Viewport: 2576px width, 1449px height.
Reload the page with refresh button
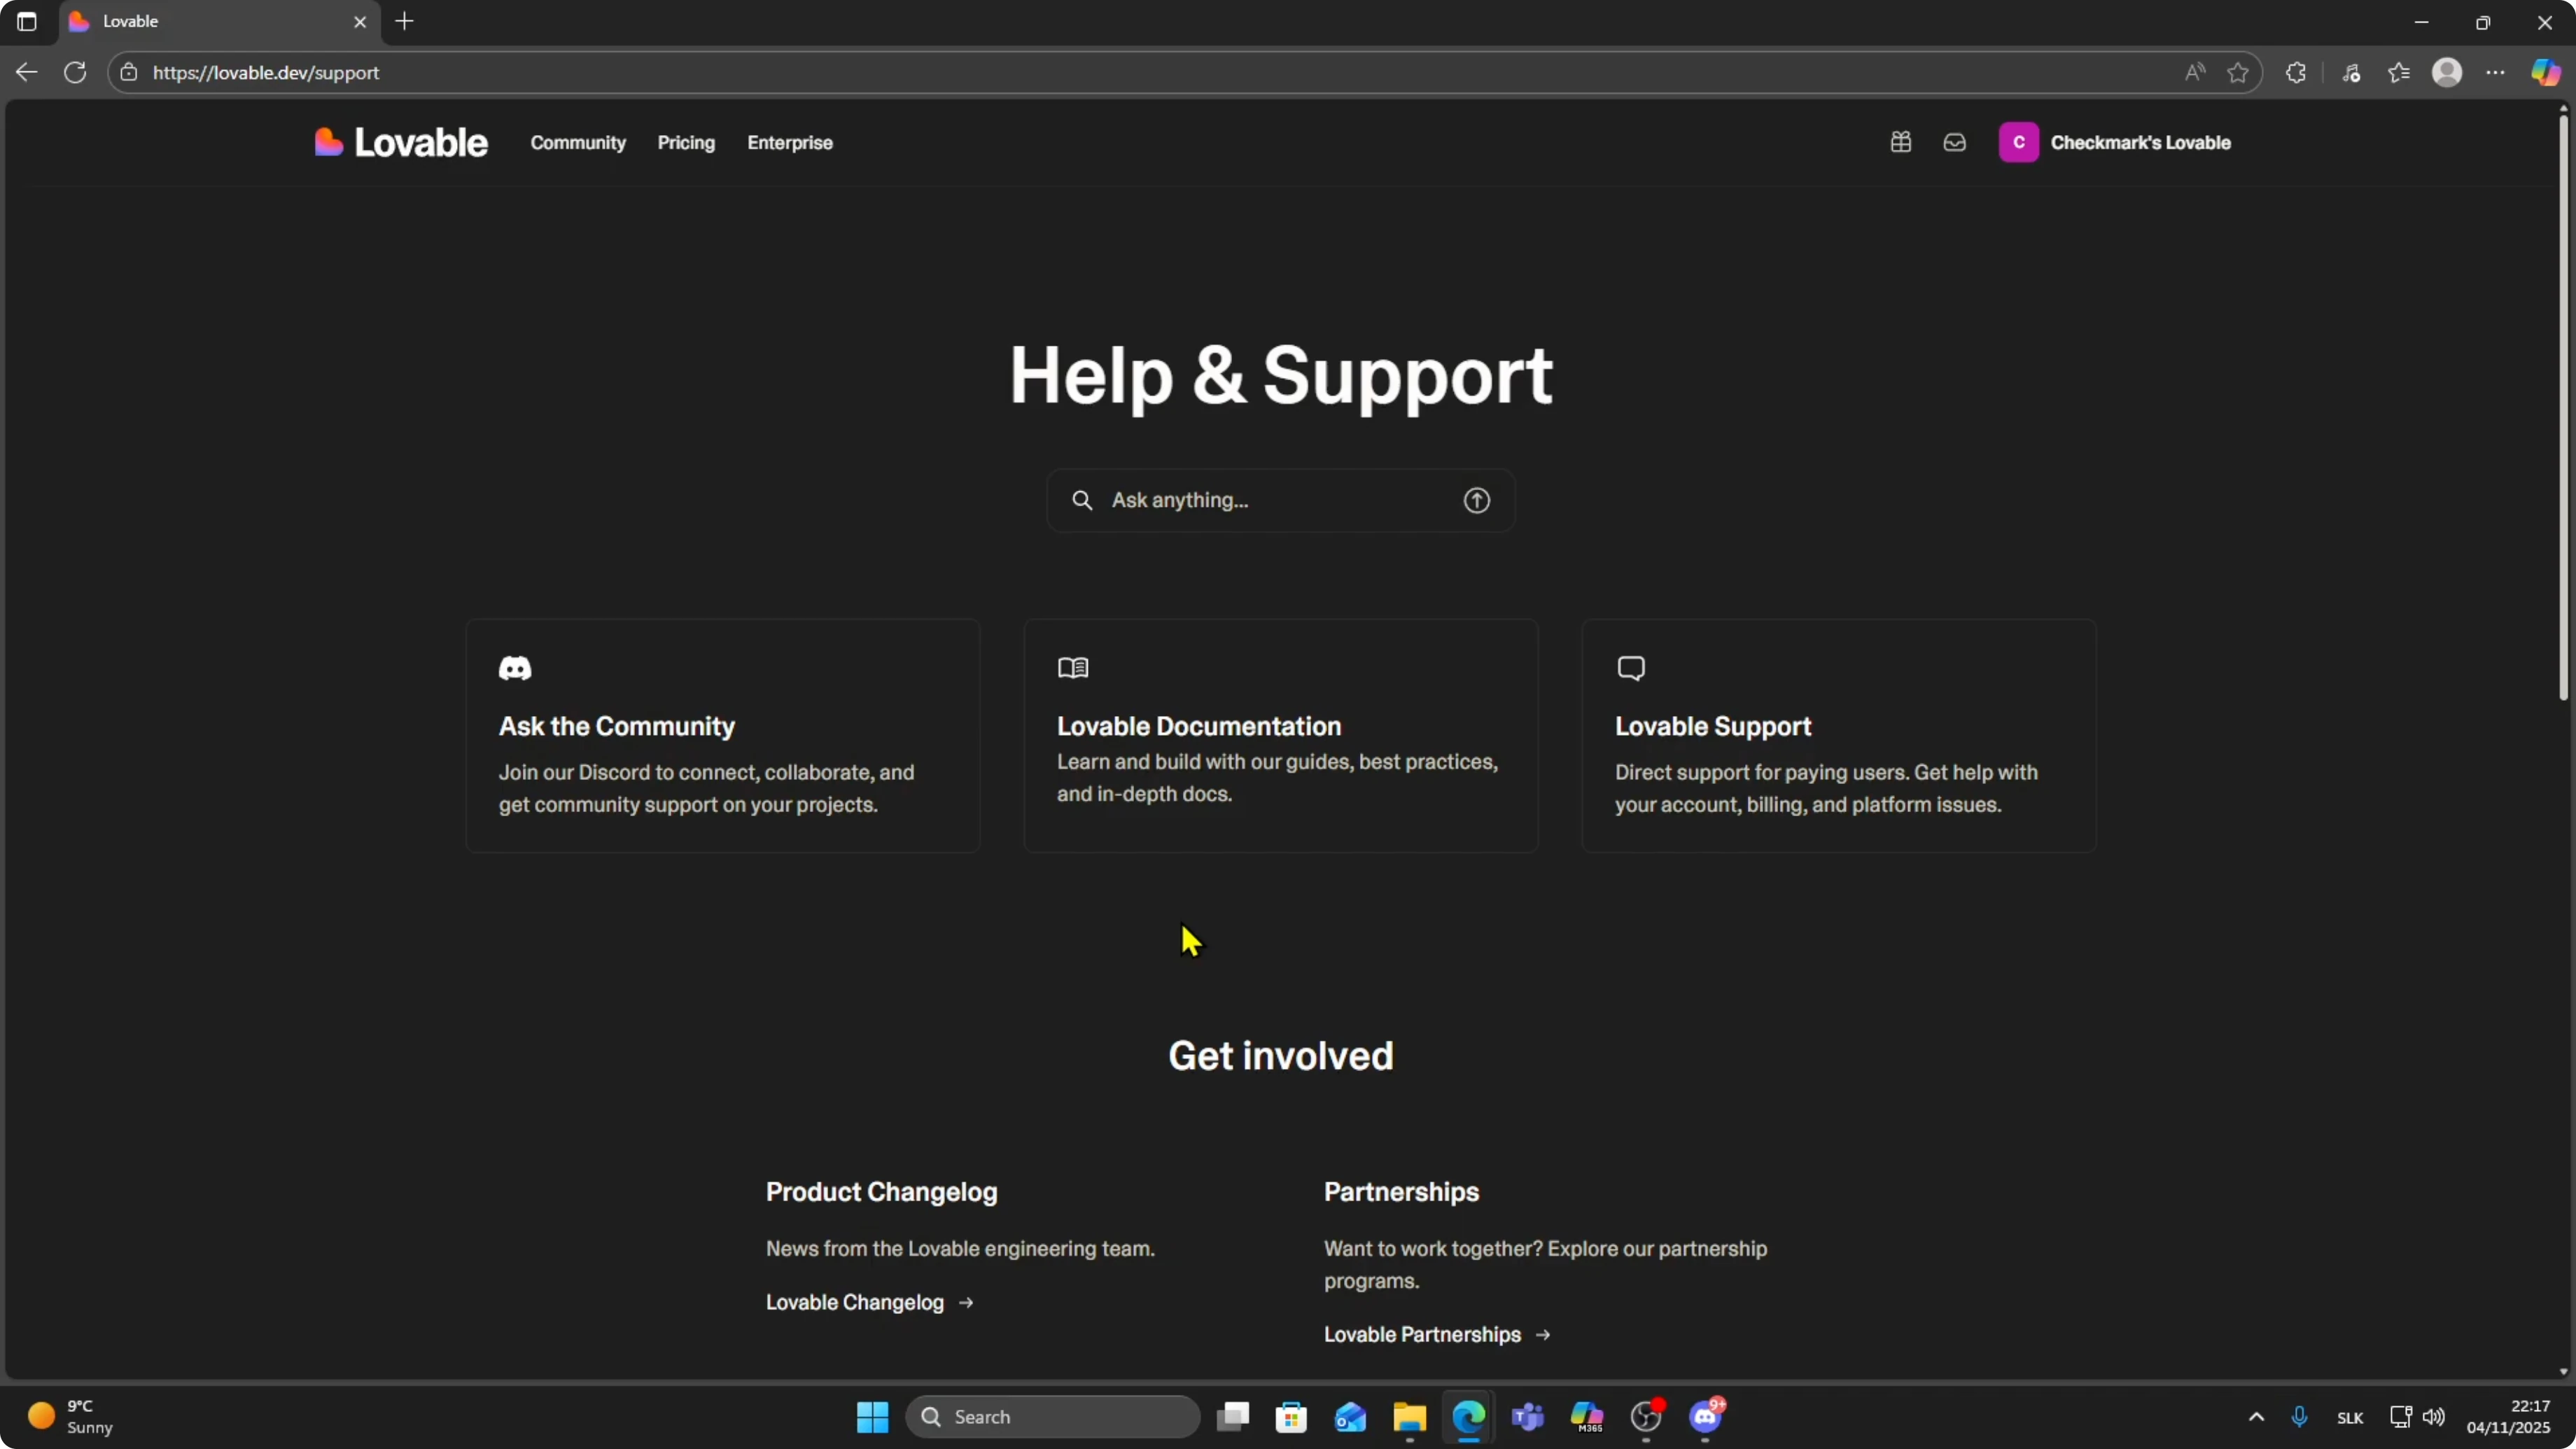click(75, 72)
